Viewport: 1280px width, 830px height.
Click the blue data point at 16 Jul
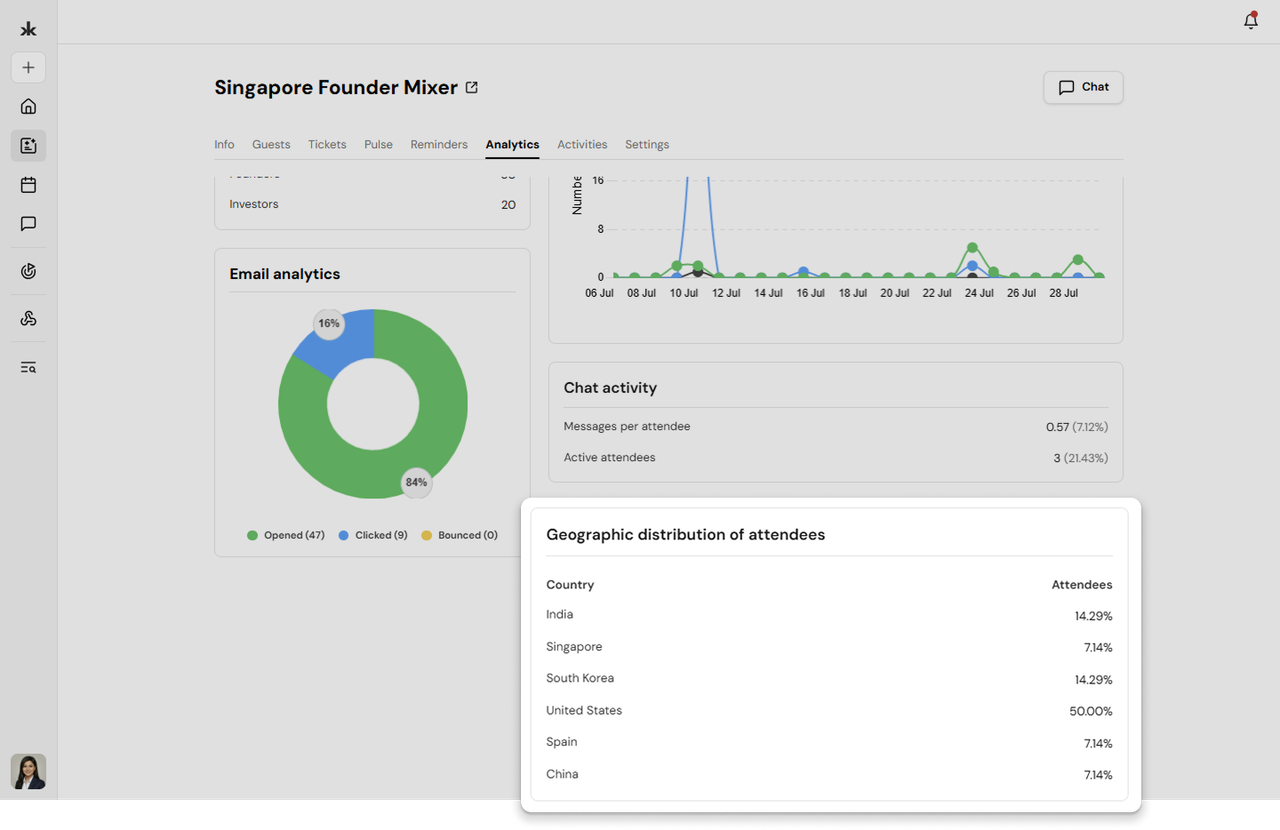(803, 271)
